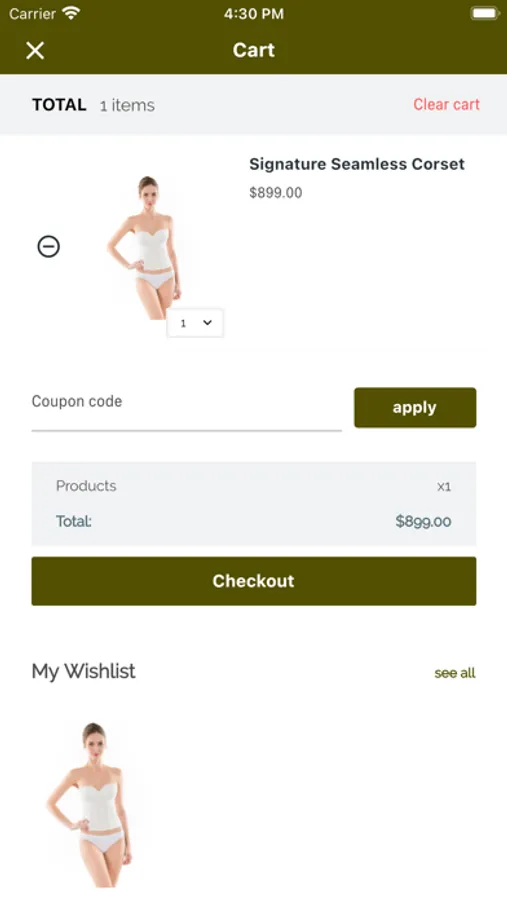Open Signature Seamless Corset product title
Viewport: 507px width, 900px height.
[x=357, y=164]
